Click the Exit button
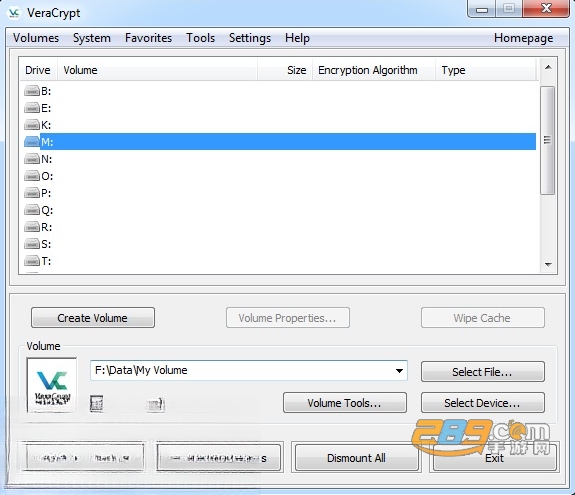 point(494,458)
